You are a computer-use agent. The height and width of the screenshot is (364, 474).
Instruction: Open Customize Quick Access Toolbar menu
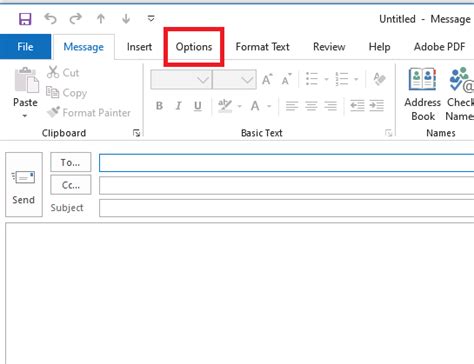tap(151, 18)
